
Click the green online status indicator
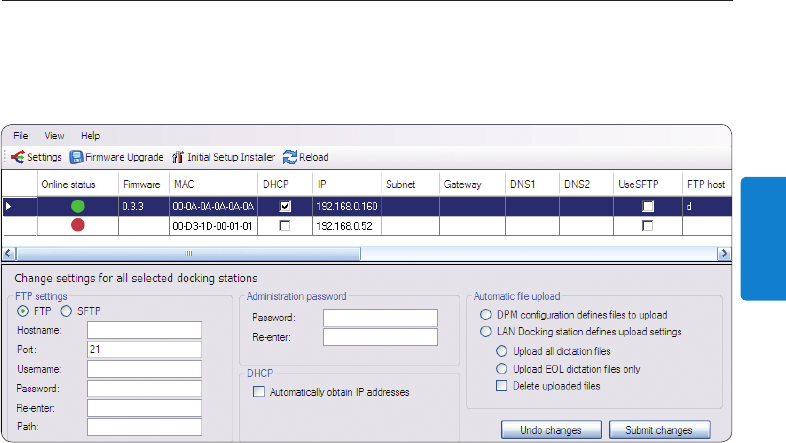(77, 206)
